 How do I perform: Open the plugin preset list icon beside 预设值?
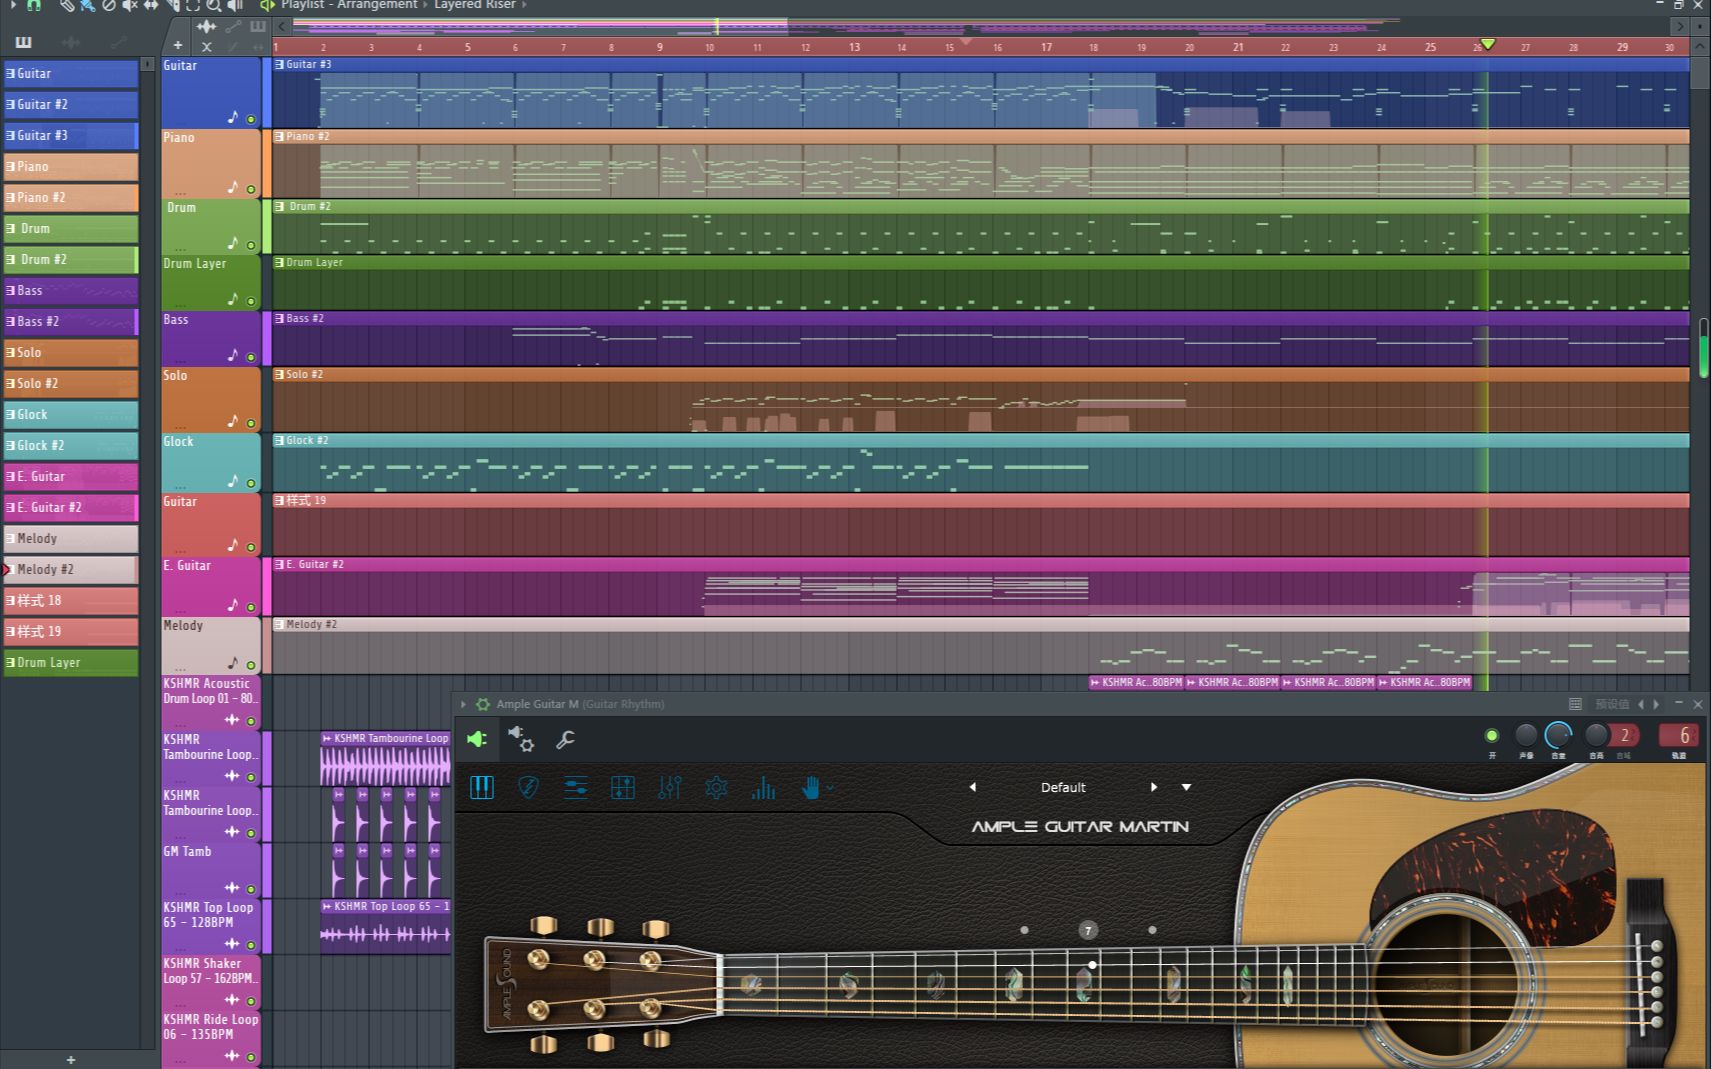pos(1575,704)
